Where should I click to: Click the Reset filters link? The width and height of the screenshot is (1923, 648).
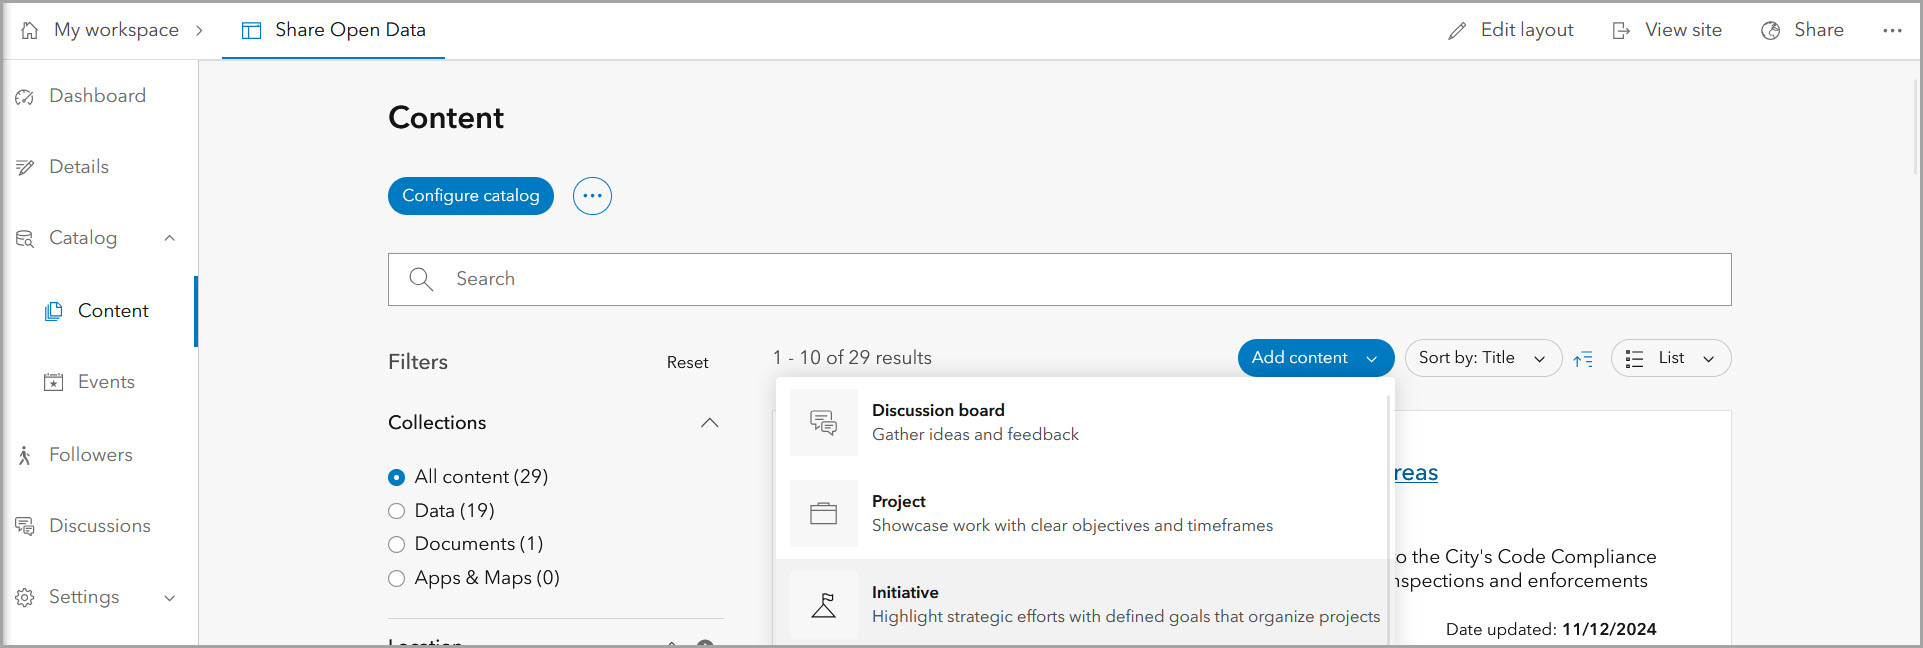(x=687, y=363)
